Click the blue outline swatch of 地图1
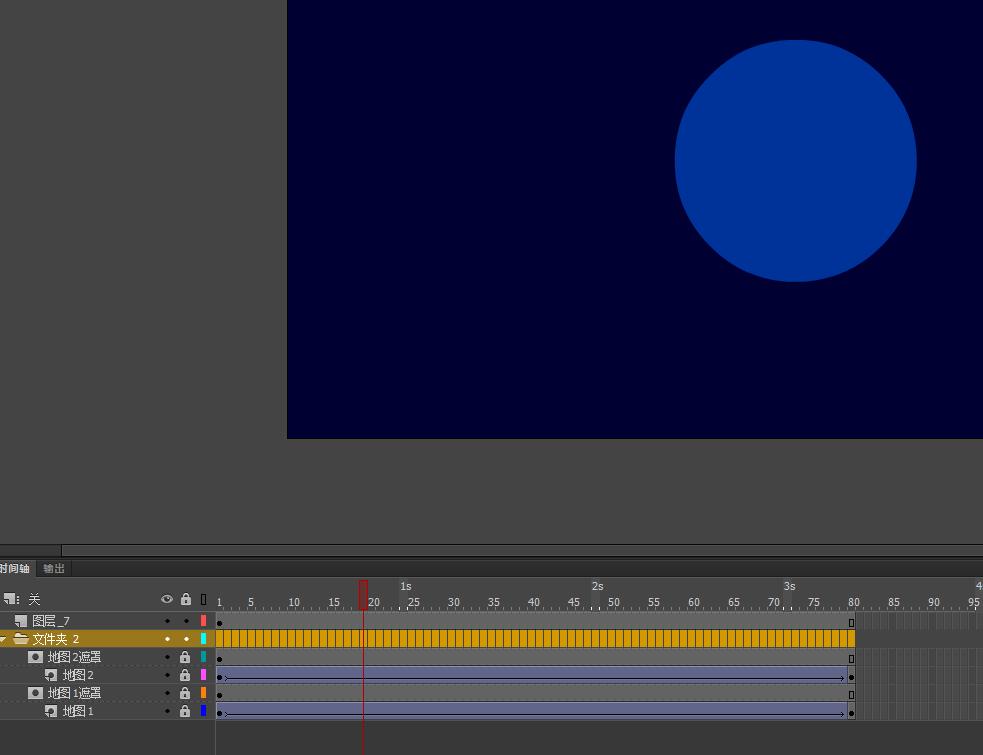Viewport: 983px width, 755px height. click(x=203, y=710)
